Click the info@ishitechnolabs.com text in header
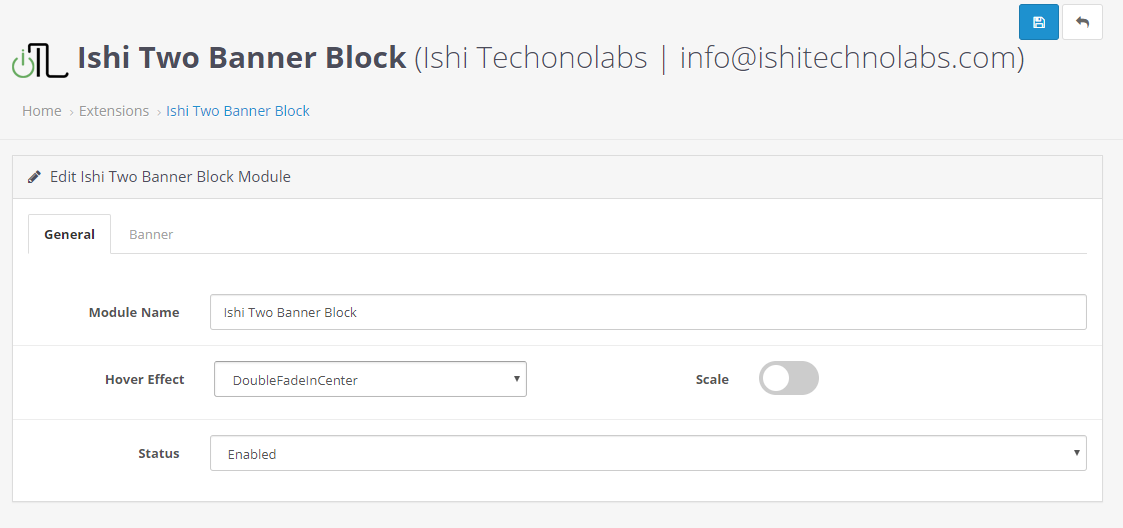Screen dimensions: 1123x528 tap(848, 58)
